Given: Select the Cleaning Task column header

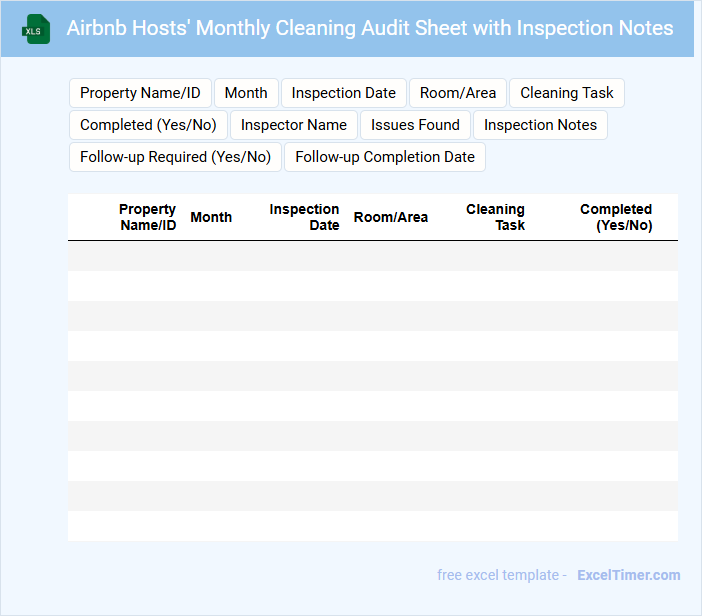Looking at the screenshot, I should point(496,217).
